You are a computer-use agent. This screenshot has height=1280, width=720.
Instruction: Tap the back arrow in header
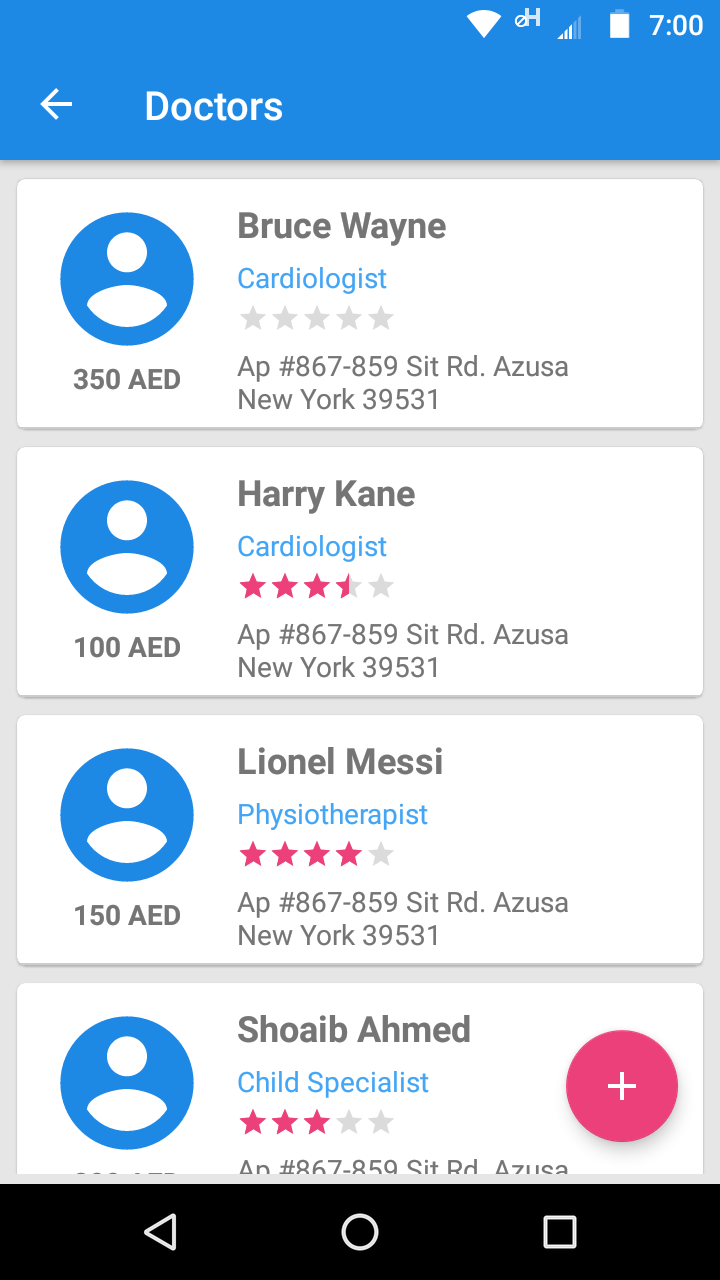[56, 105]
